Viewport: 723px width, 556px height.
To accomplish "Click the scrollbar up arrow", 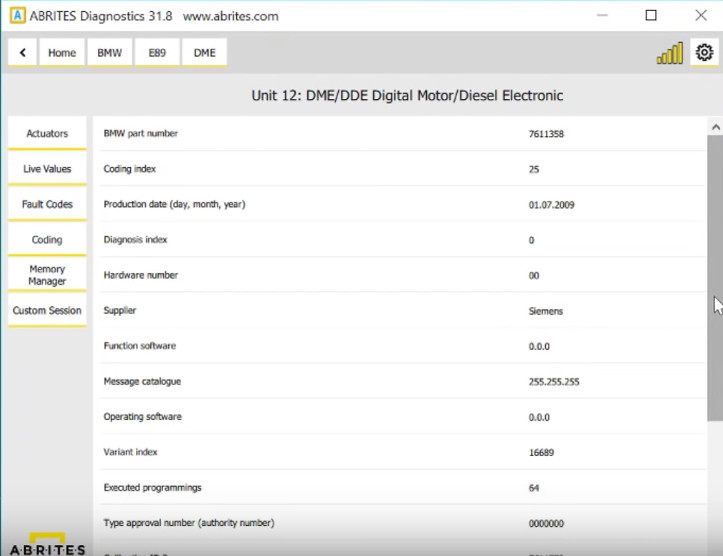I will [716, 127].
